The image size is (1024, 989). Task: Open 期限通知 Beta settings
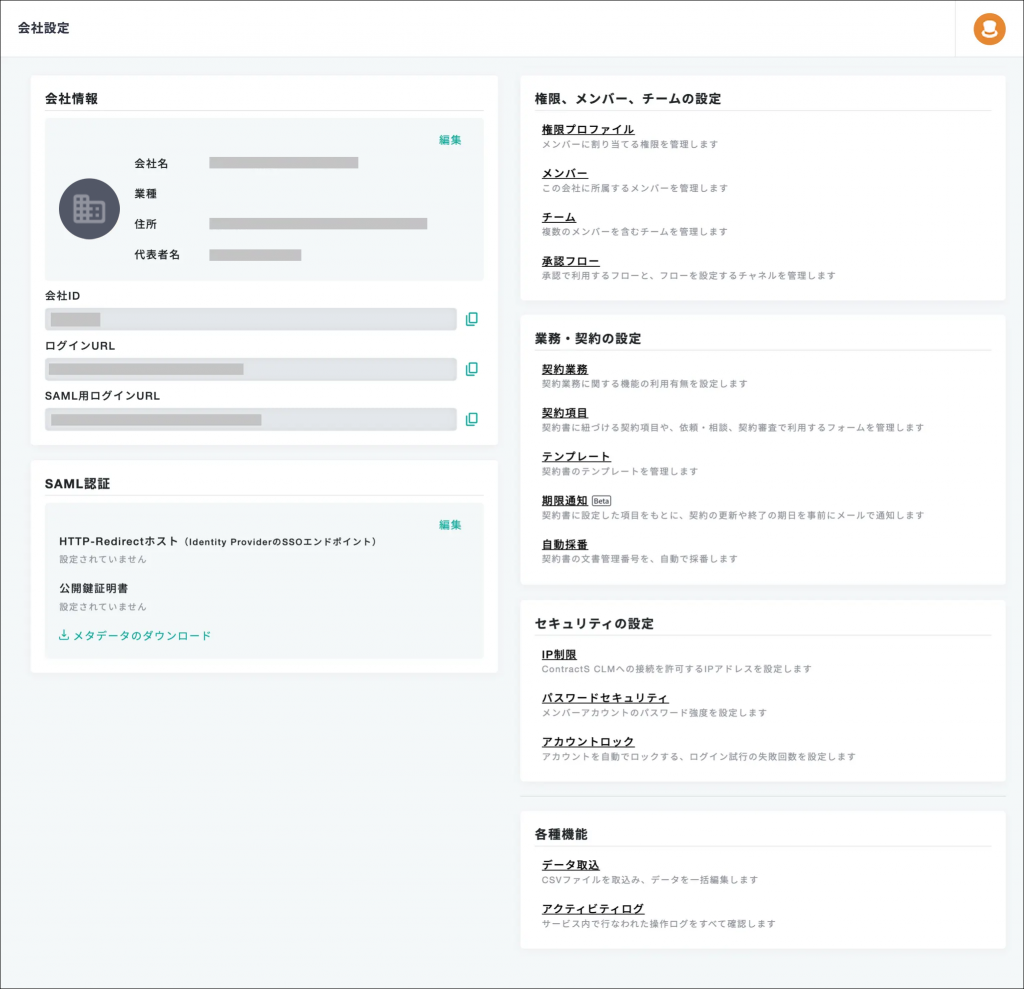564,500
